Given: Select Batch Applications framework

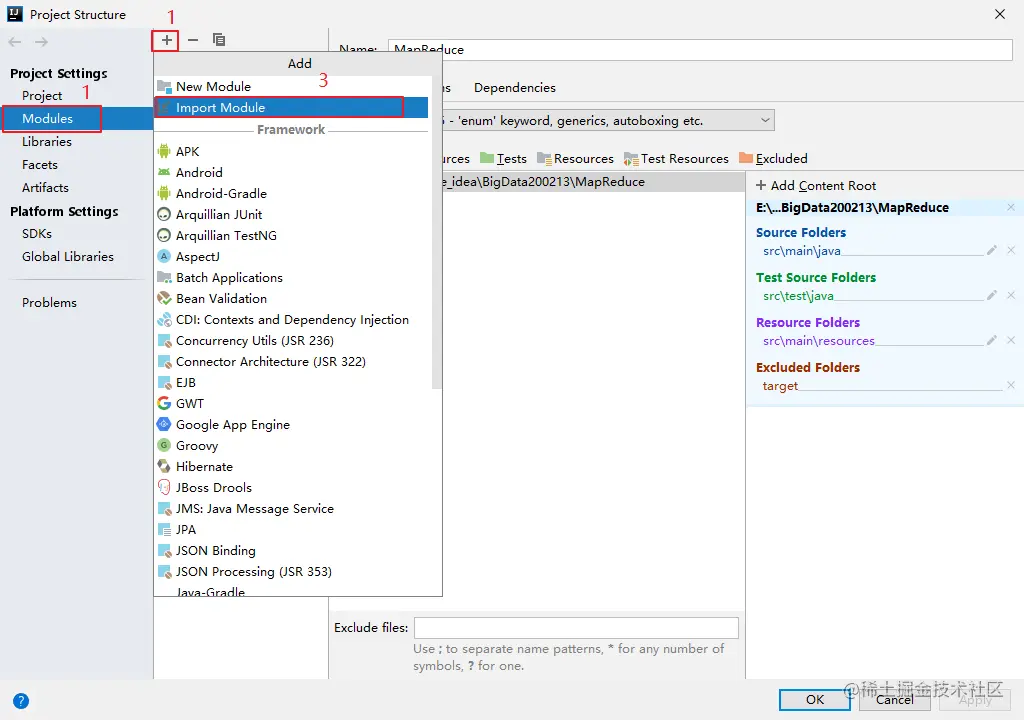Looking at the screenshot, I should coord(293,277).
